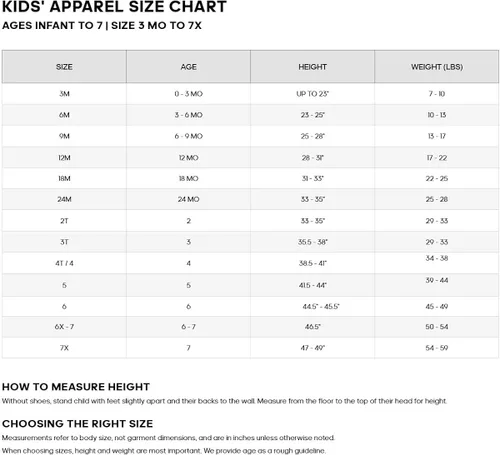Select the 3M size cell
This screenshot has height=455, width=500.
pos(64,94)
